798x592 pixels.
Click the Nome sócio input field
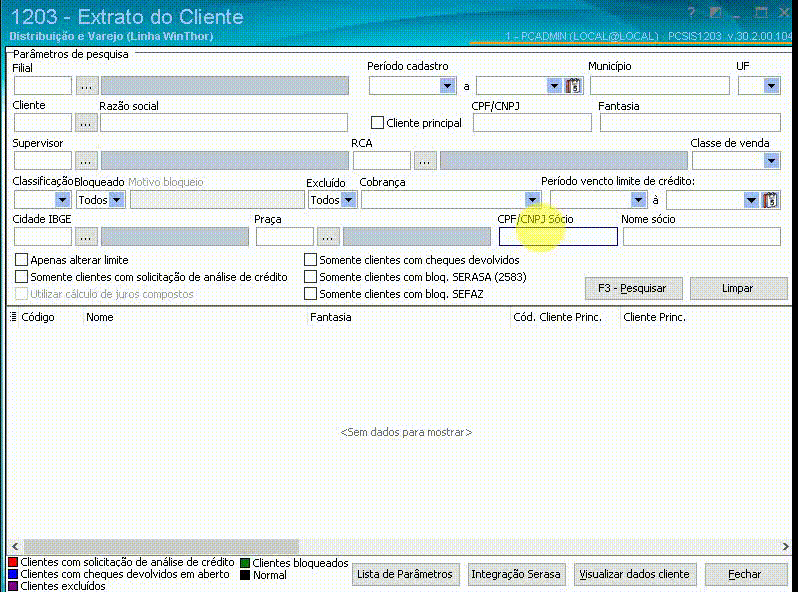coord(702,237)
